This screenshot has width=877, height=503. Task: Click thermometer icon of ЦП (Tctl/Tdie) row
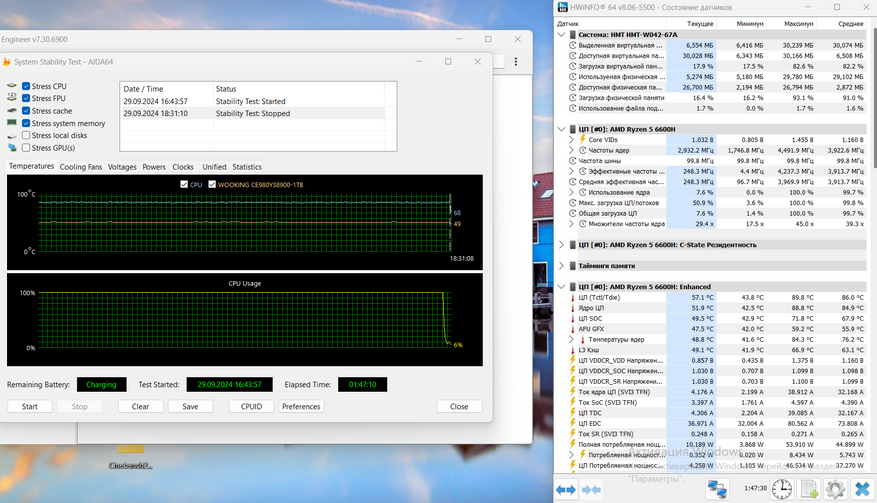click(573, 298)
